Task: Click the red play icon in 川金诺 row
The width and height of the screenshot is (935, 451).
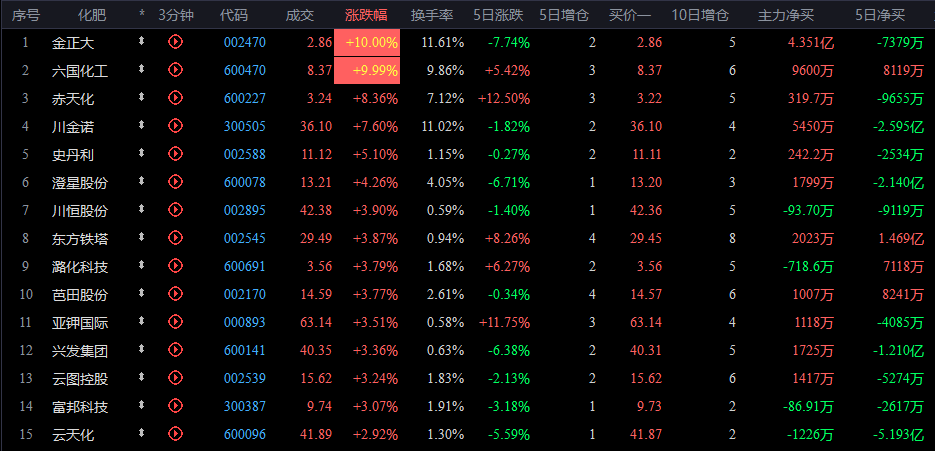Action: [176, 126]
